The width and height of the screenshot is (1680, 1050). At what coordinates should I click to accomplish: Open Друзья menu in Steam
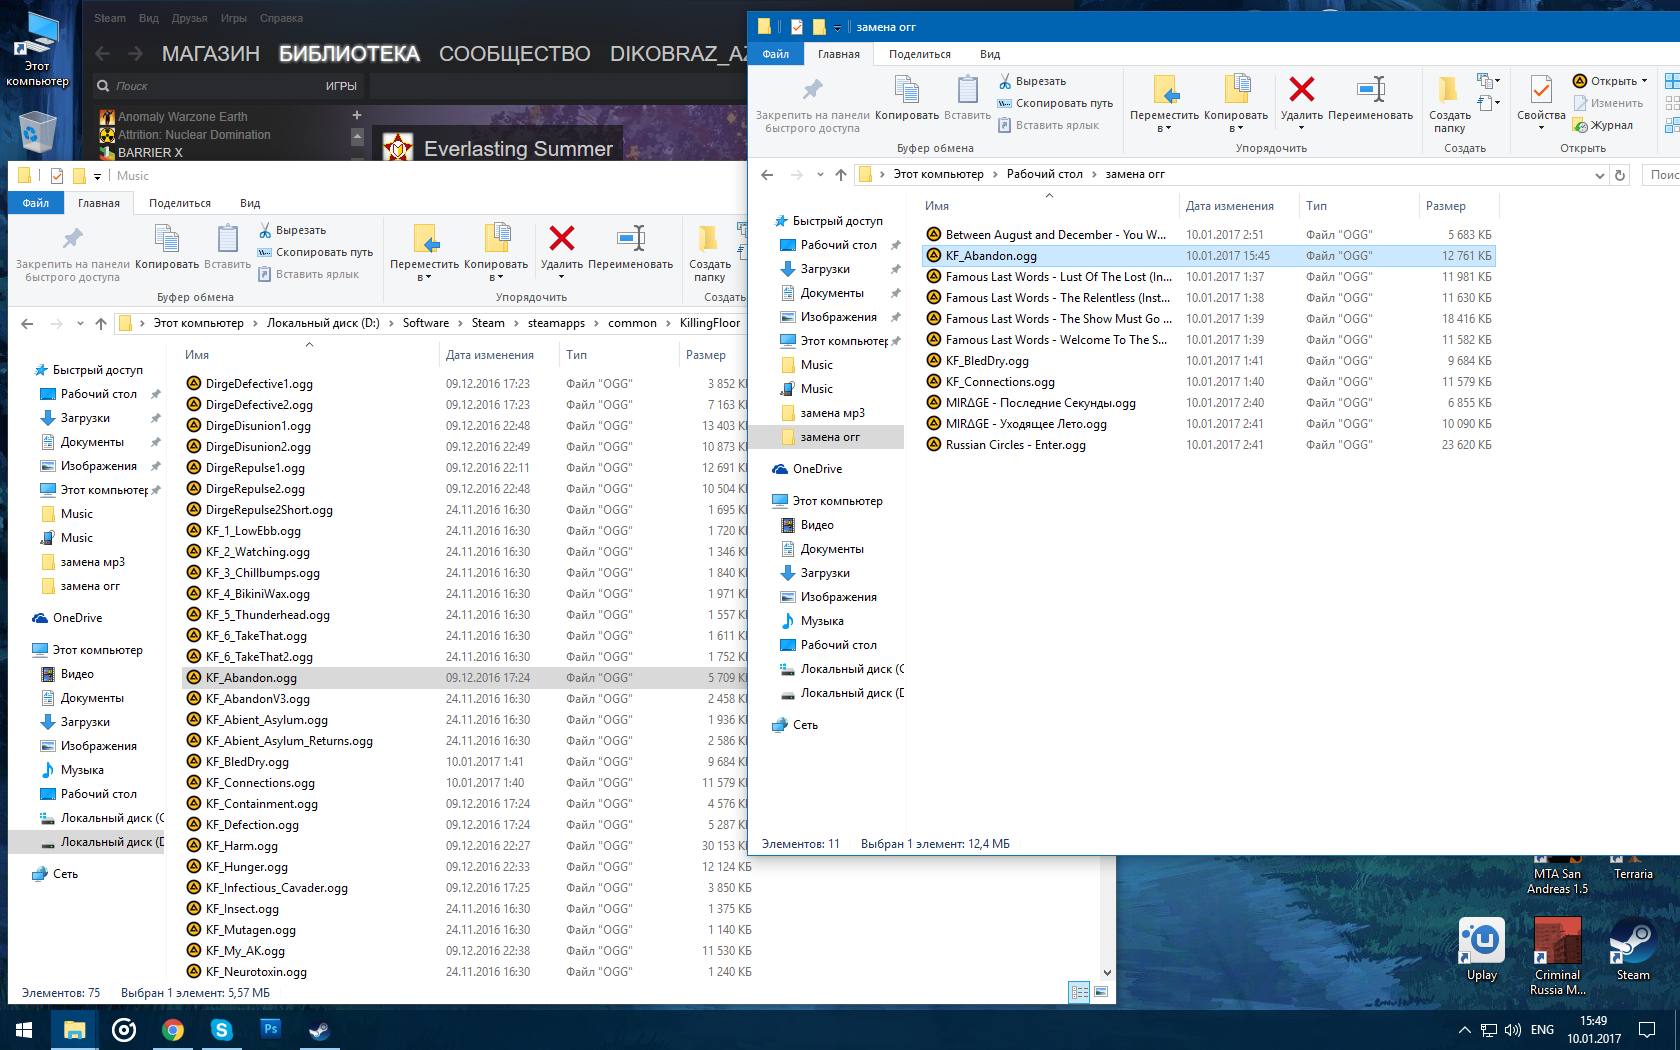tap(189, 18)
